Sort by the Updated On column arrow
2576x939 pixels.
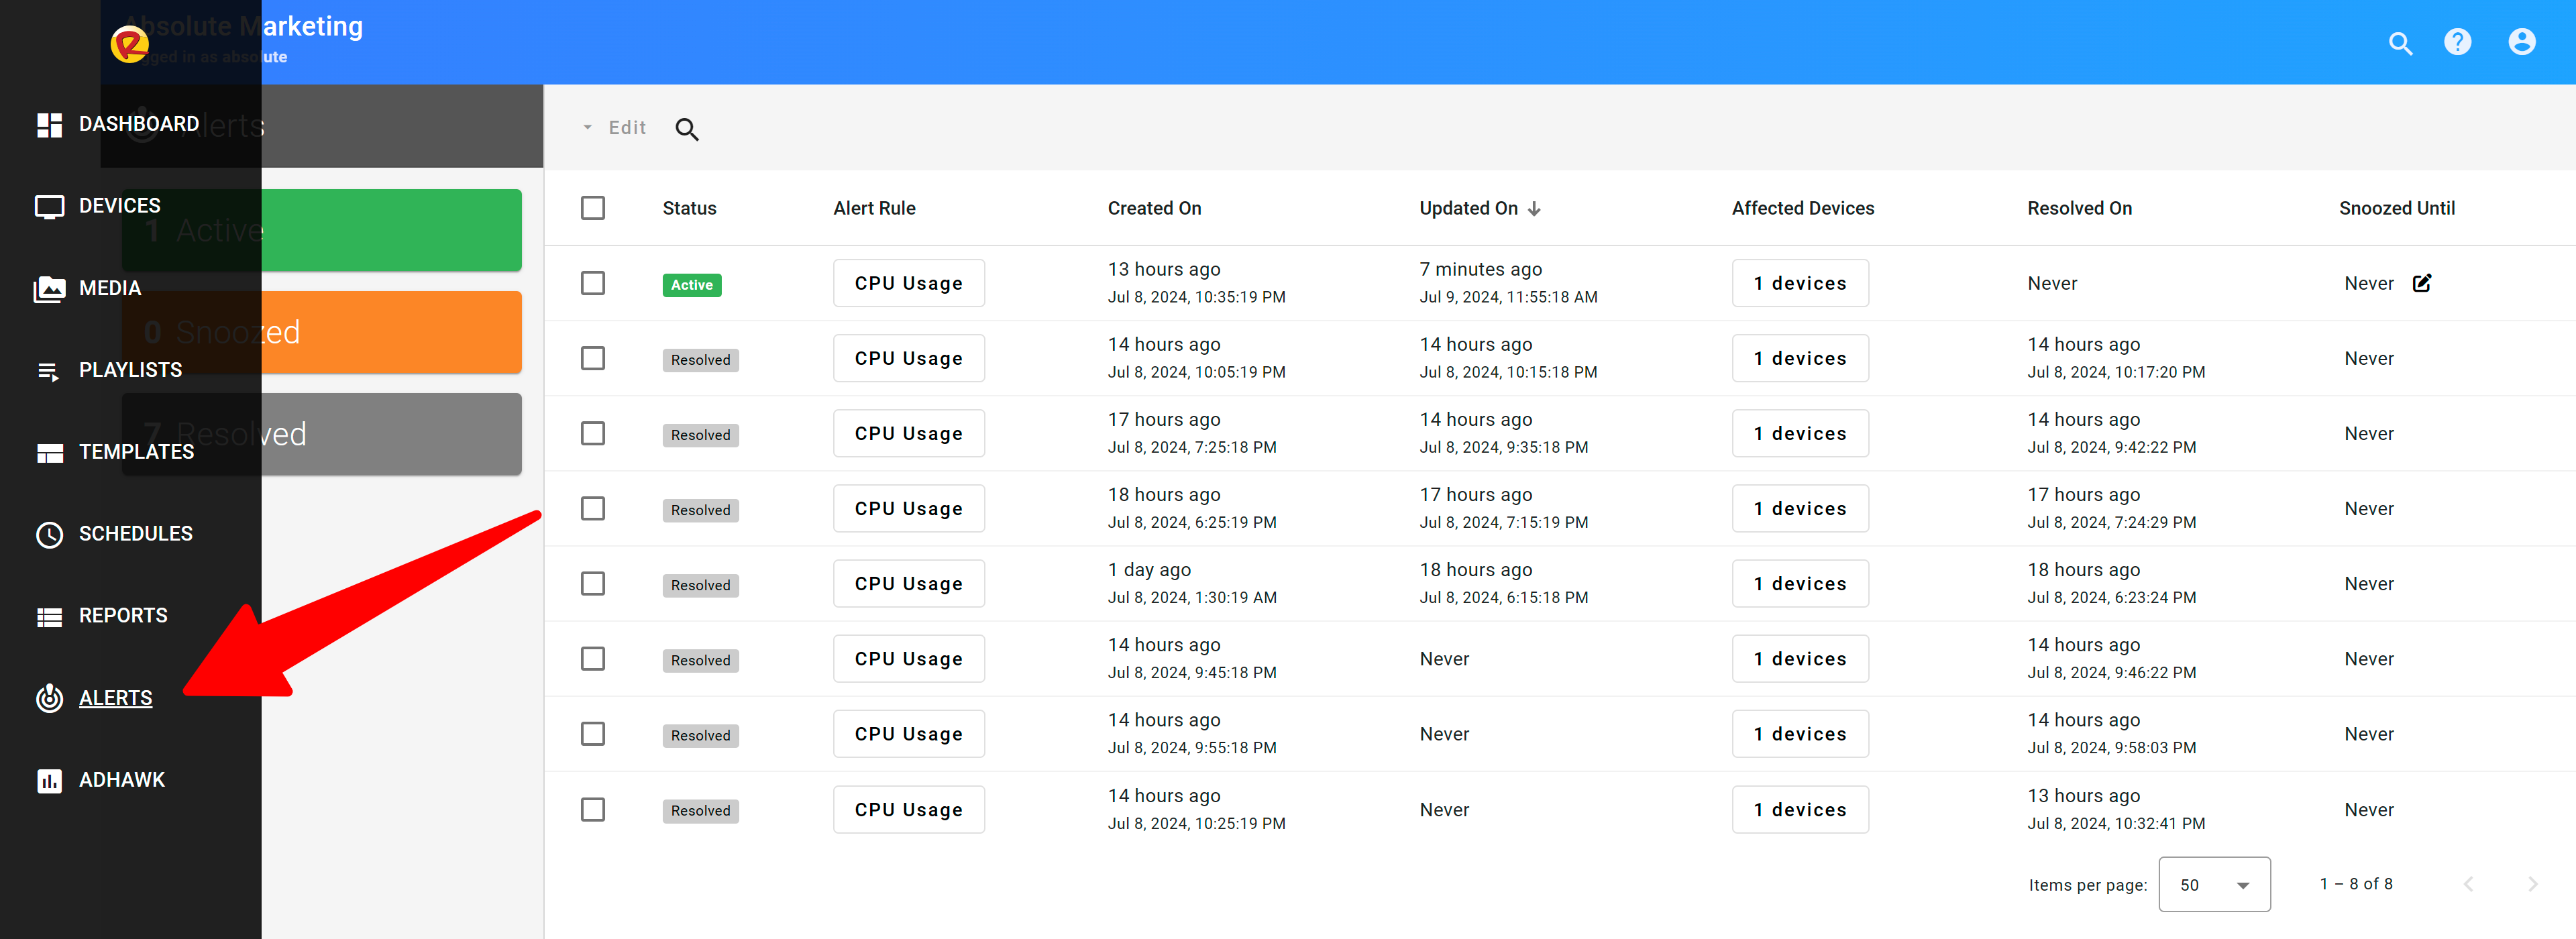(x=1534, y=209)
